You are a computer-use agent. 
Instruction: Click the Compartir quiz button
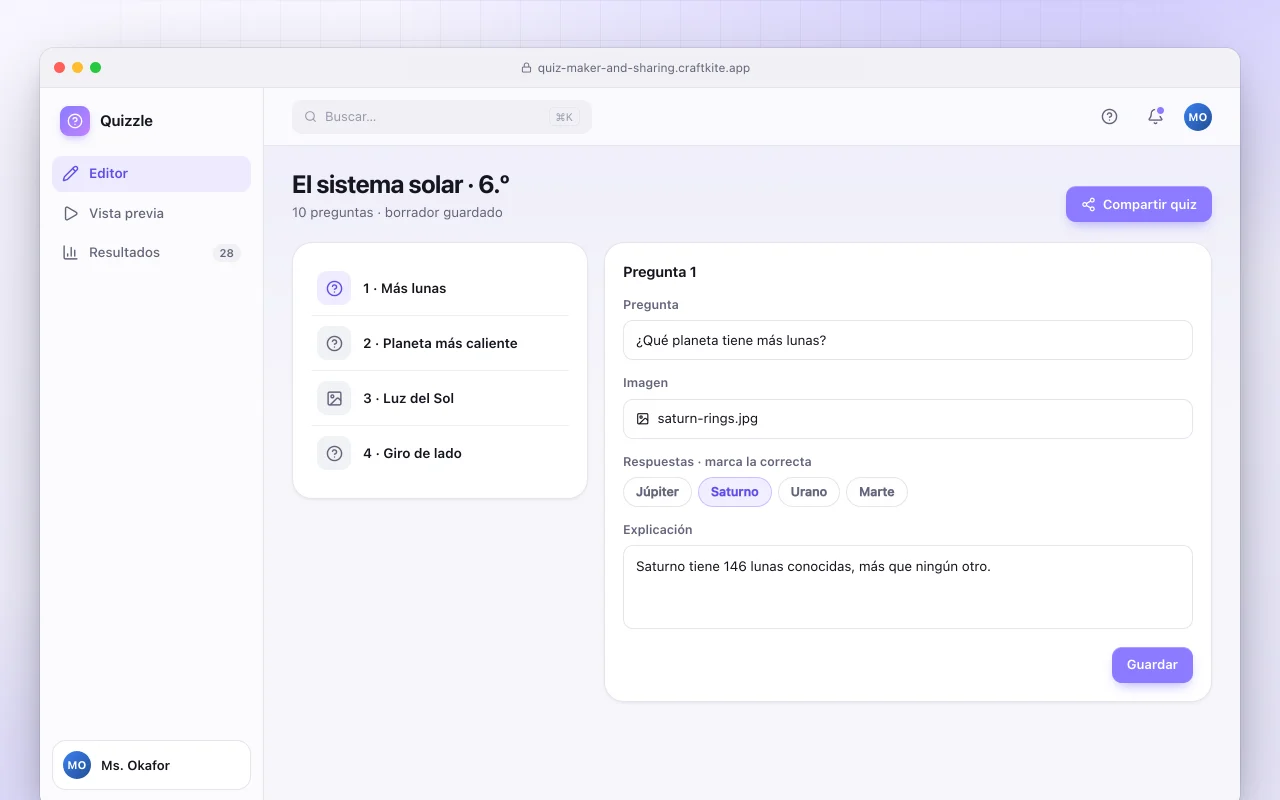pyautogui.click(x=1139, y=204)
